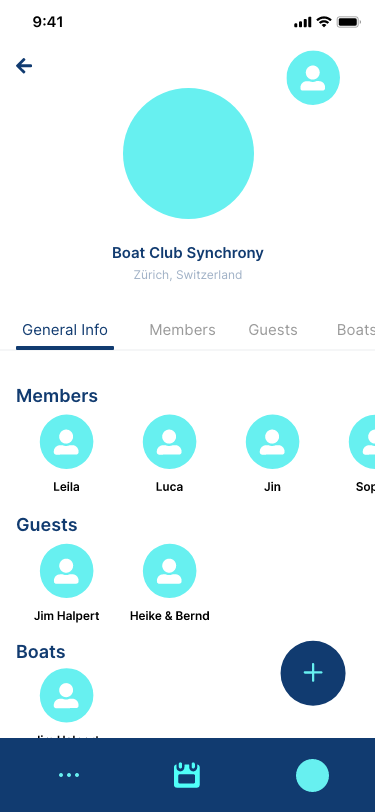The height and width of the screenshot is (812, 375).
Task: Tap the large club picture circle
Action: tap(188, 153)
